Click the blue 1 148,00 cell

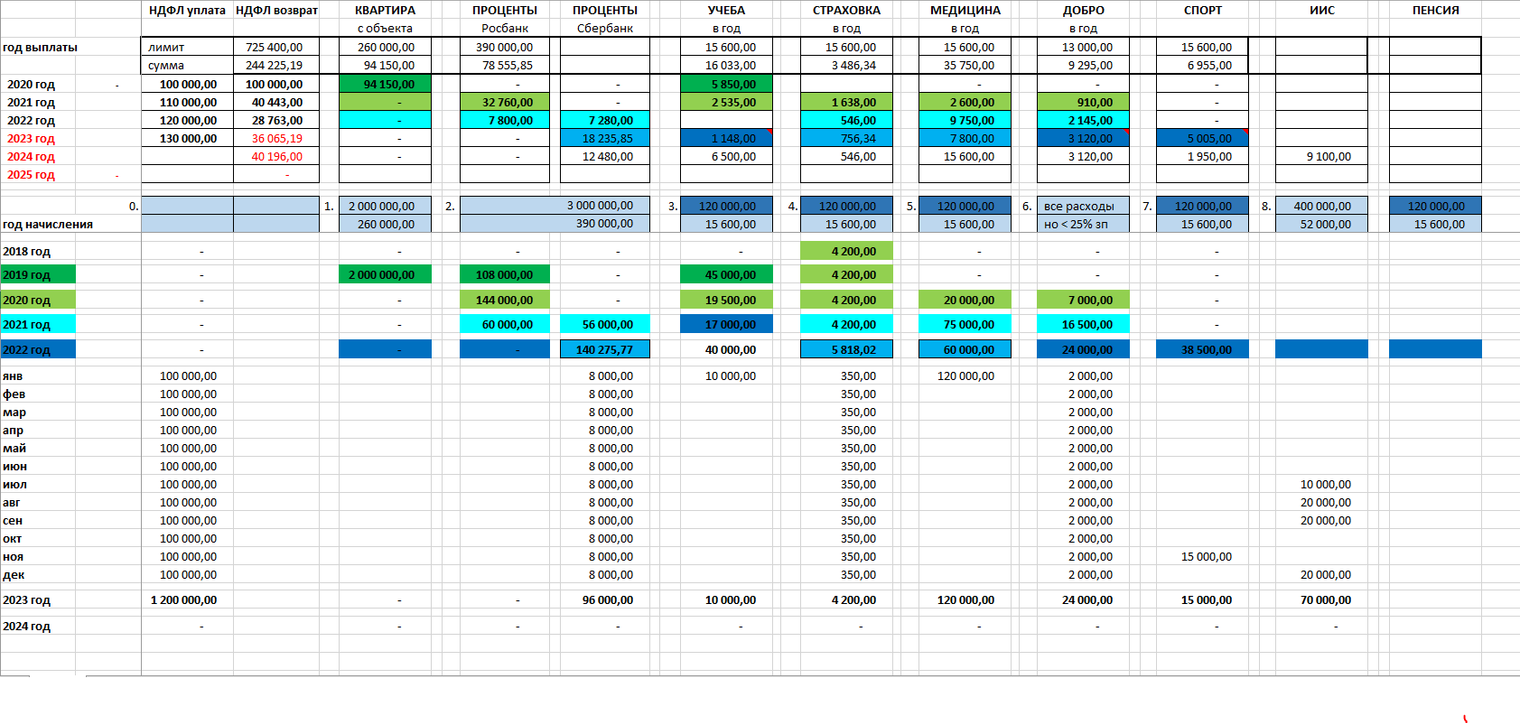click(x=726, y=138)
